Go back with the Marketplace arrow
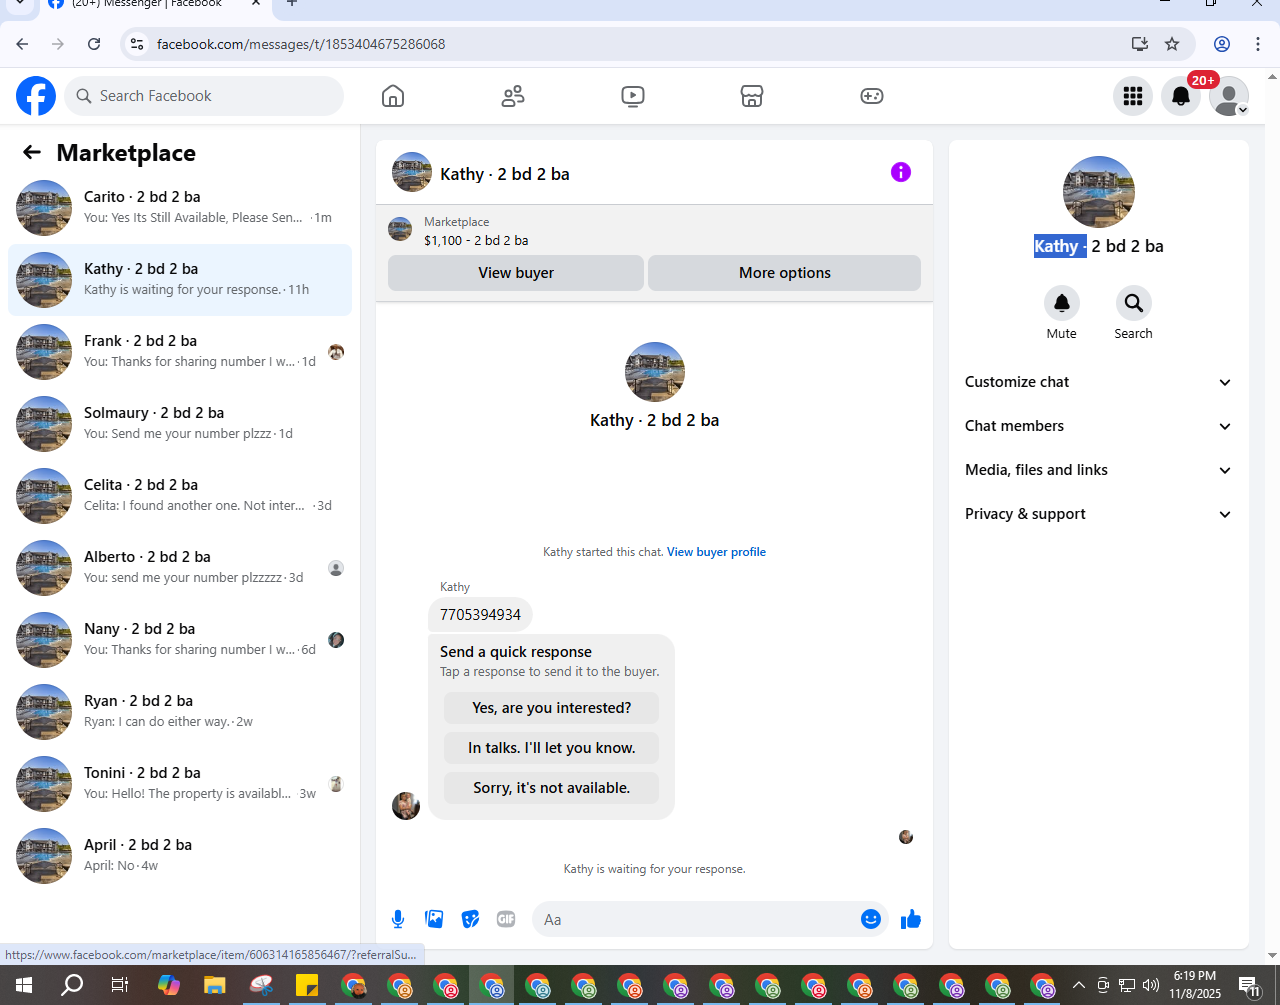Screen dimensions: 1280x1005 click(32, 152)
